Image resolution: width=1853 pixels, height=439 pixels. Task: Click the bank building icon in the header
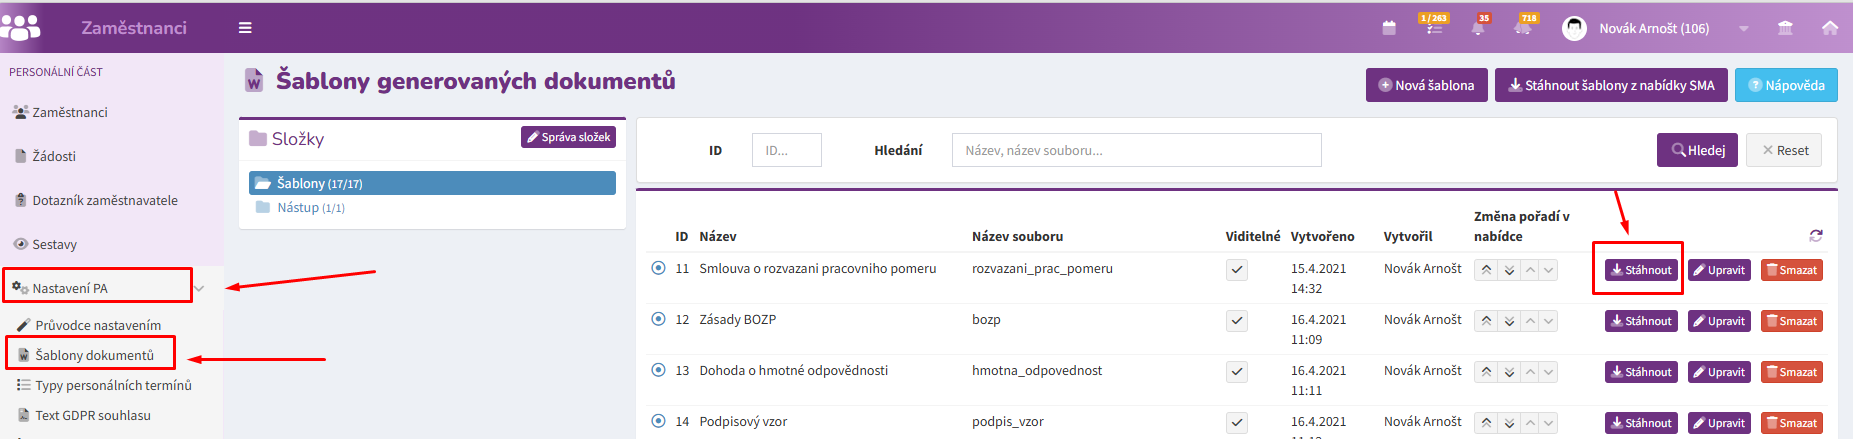[x=1785, y=28]
